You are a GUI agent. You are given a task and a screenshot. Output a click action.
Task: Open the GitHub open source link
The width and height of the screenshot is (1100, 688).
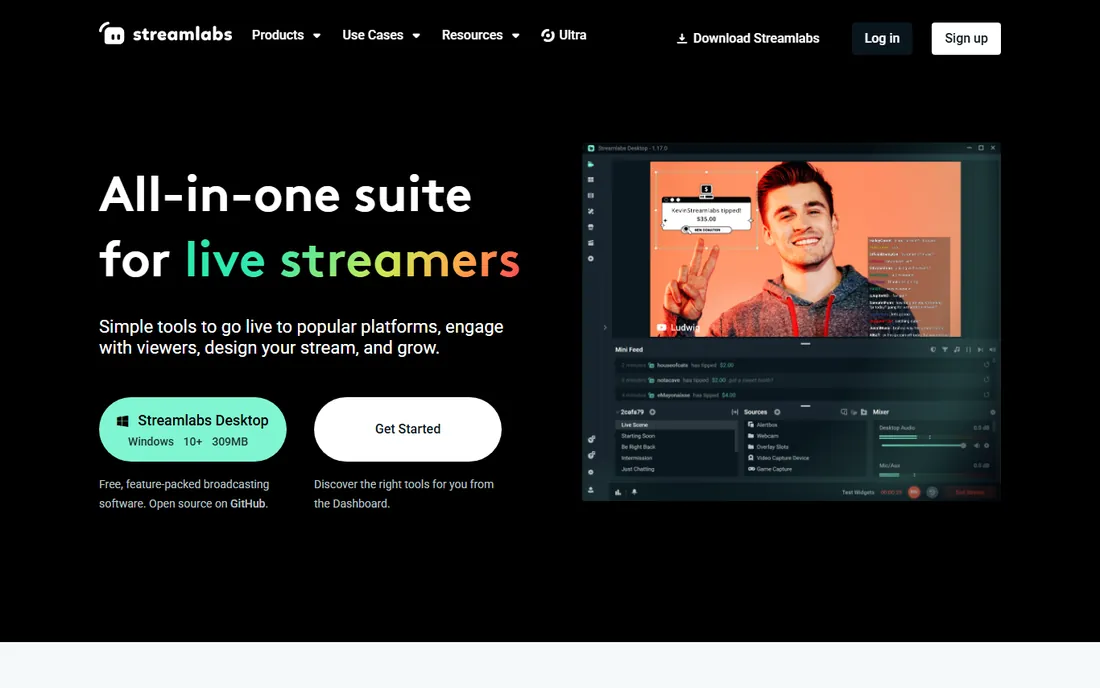pyautogui.click(x=248, y=504)
